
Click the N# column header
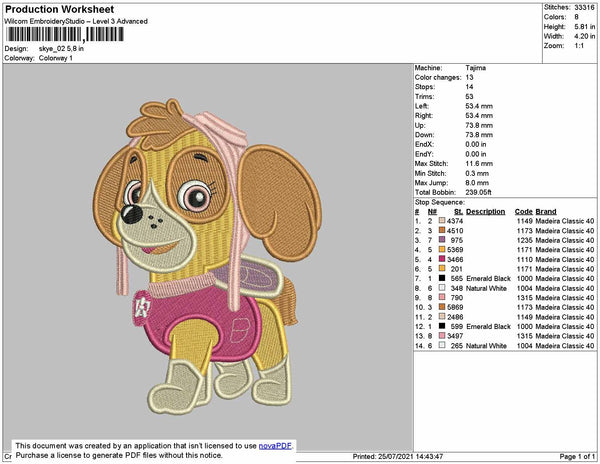tap(432, 212)
